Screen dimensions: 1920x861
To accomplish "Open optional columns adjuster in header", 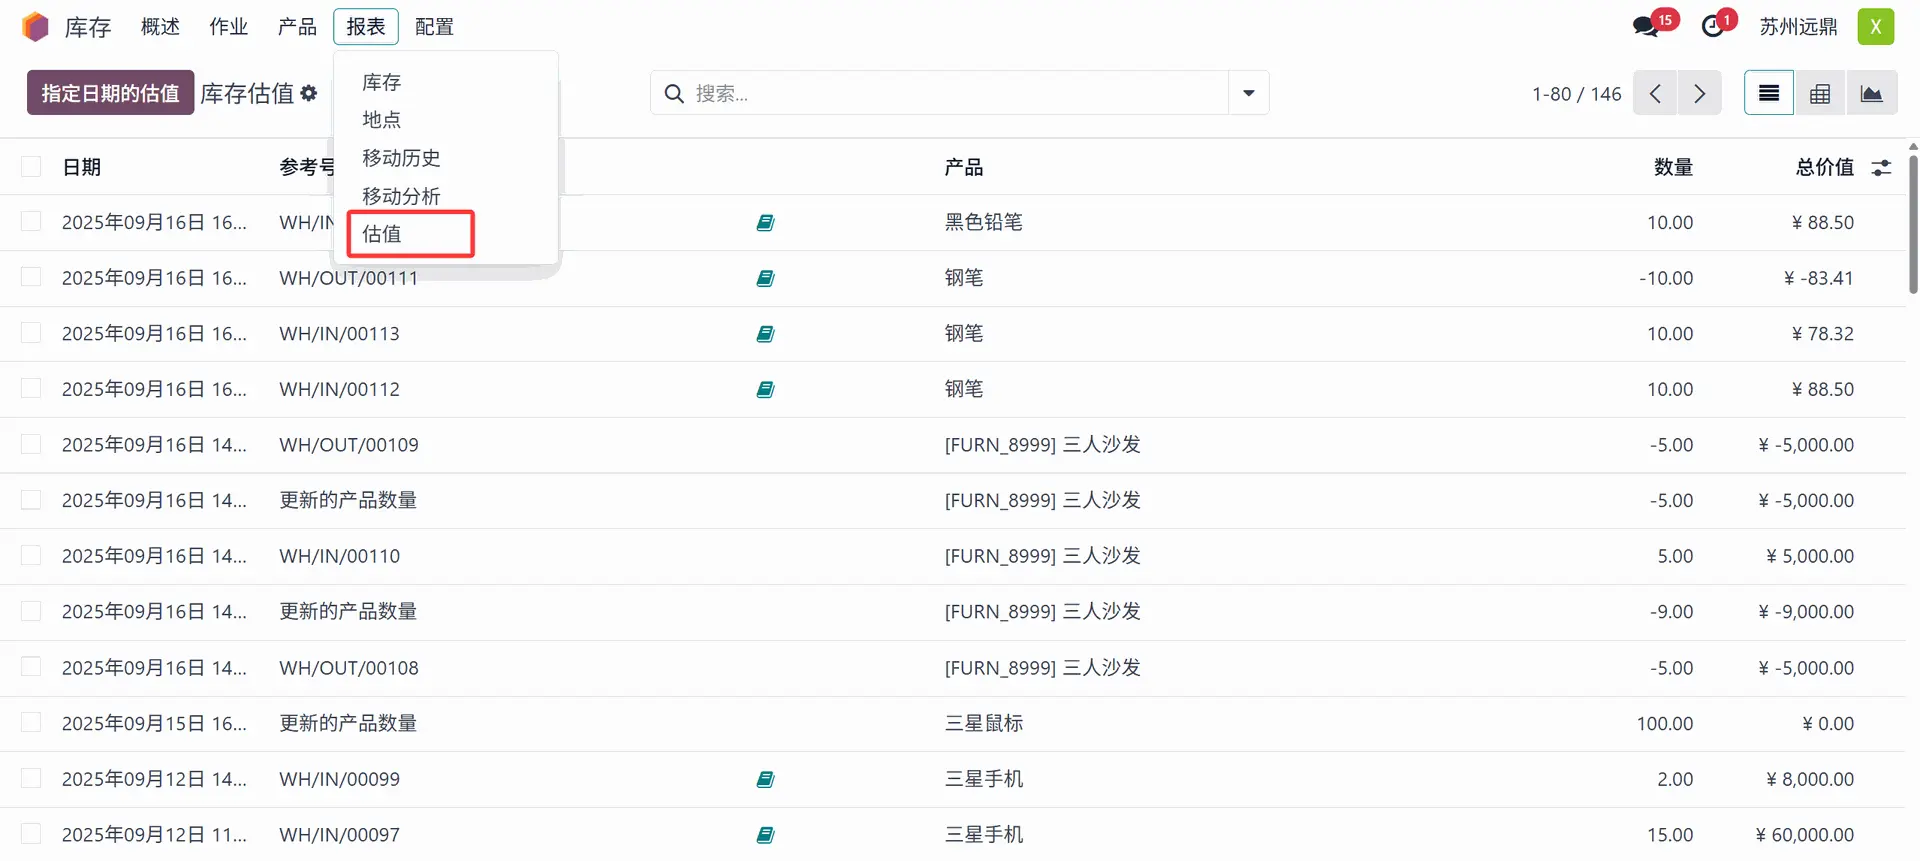I will pyautogui.click(x=1881, y=168).
